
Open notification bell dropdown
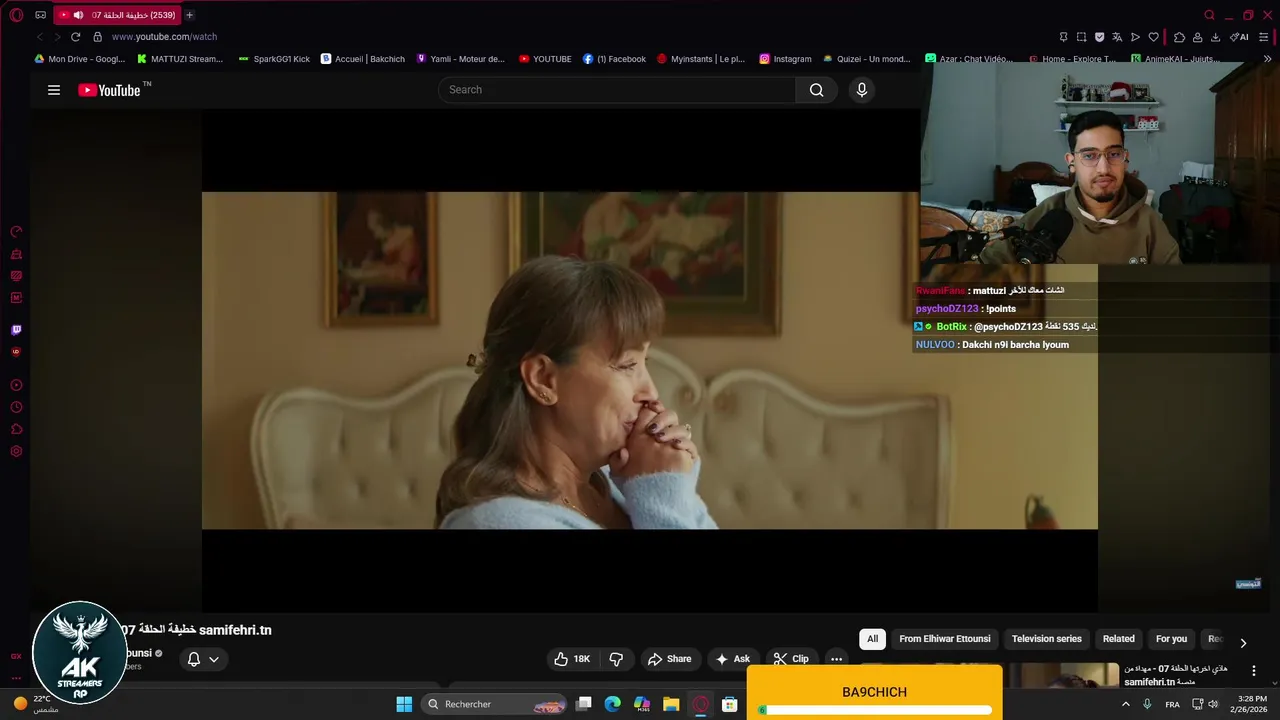(x=203, y=659)
